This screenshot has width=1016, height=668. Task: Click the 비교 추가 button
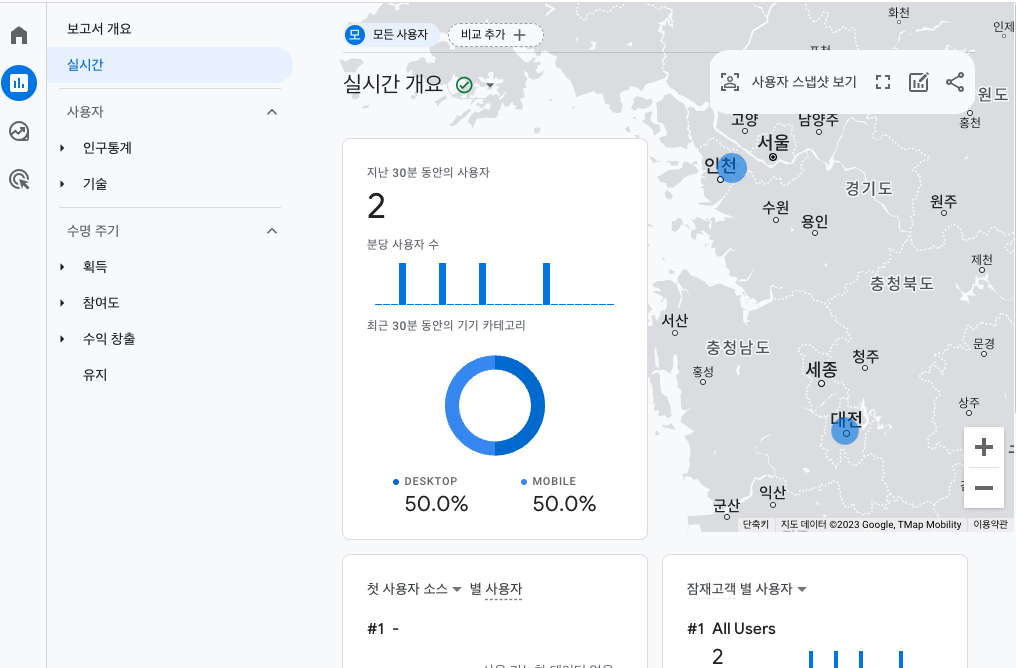pyautogui.click(x=495, y=35)
